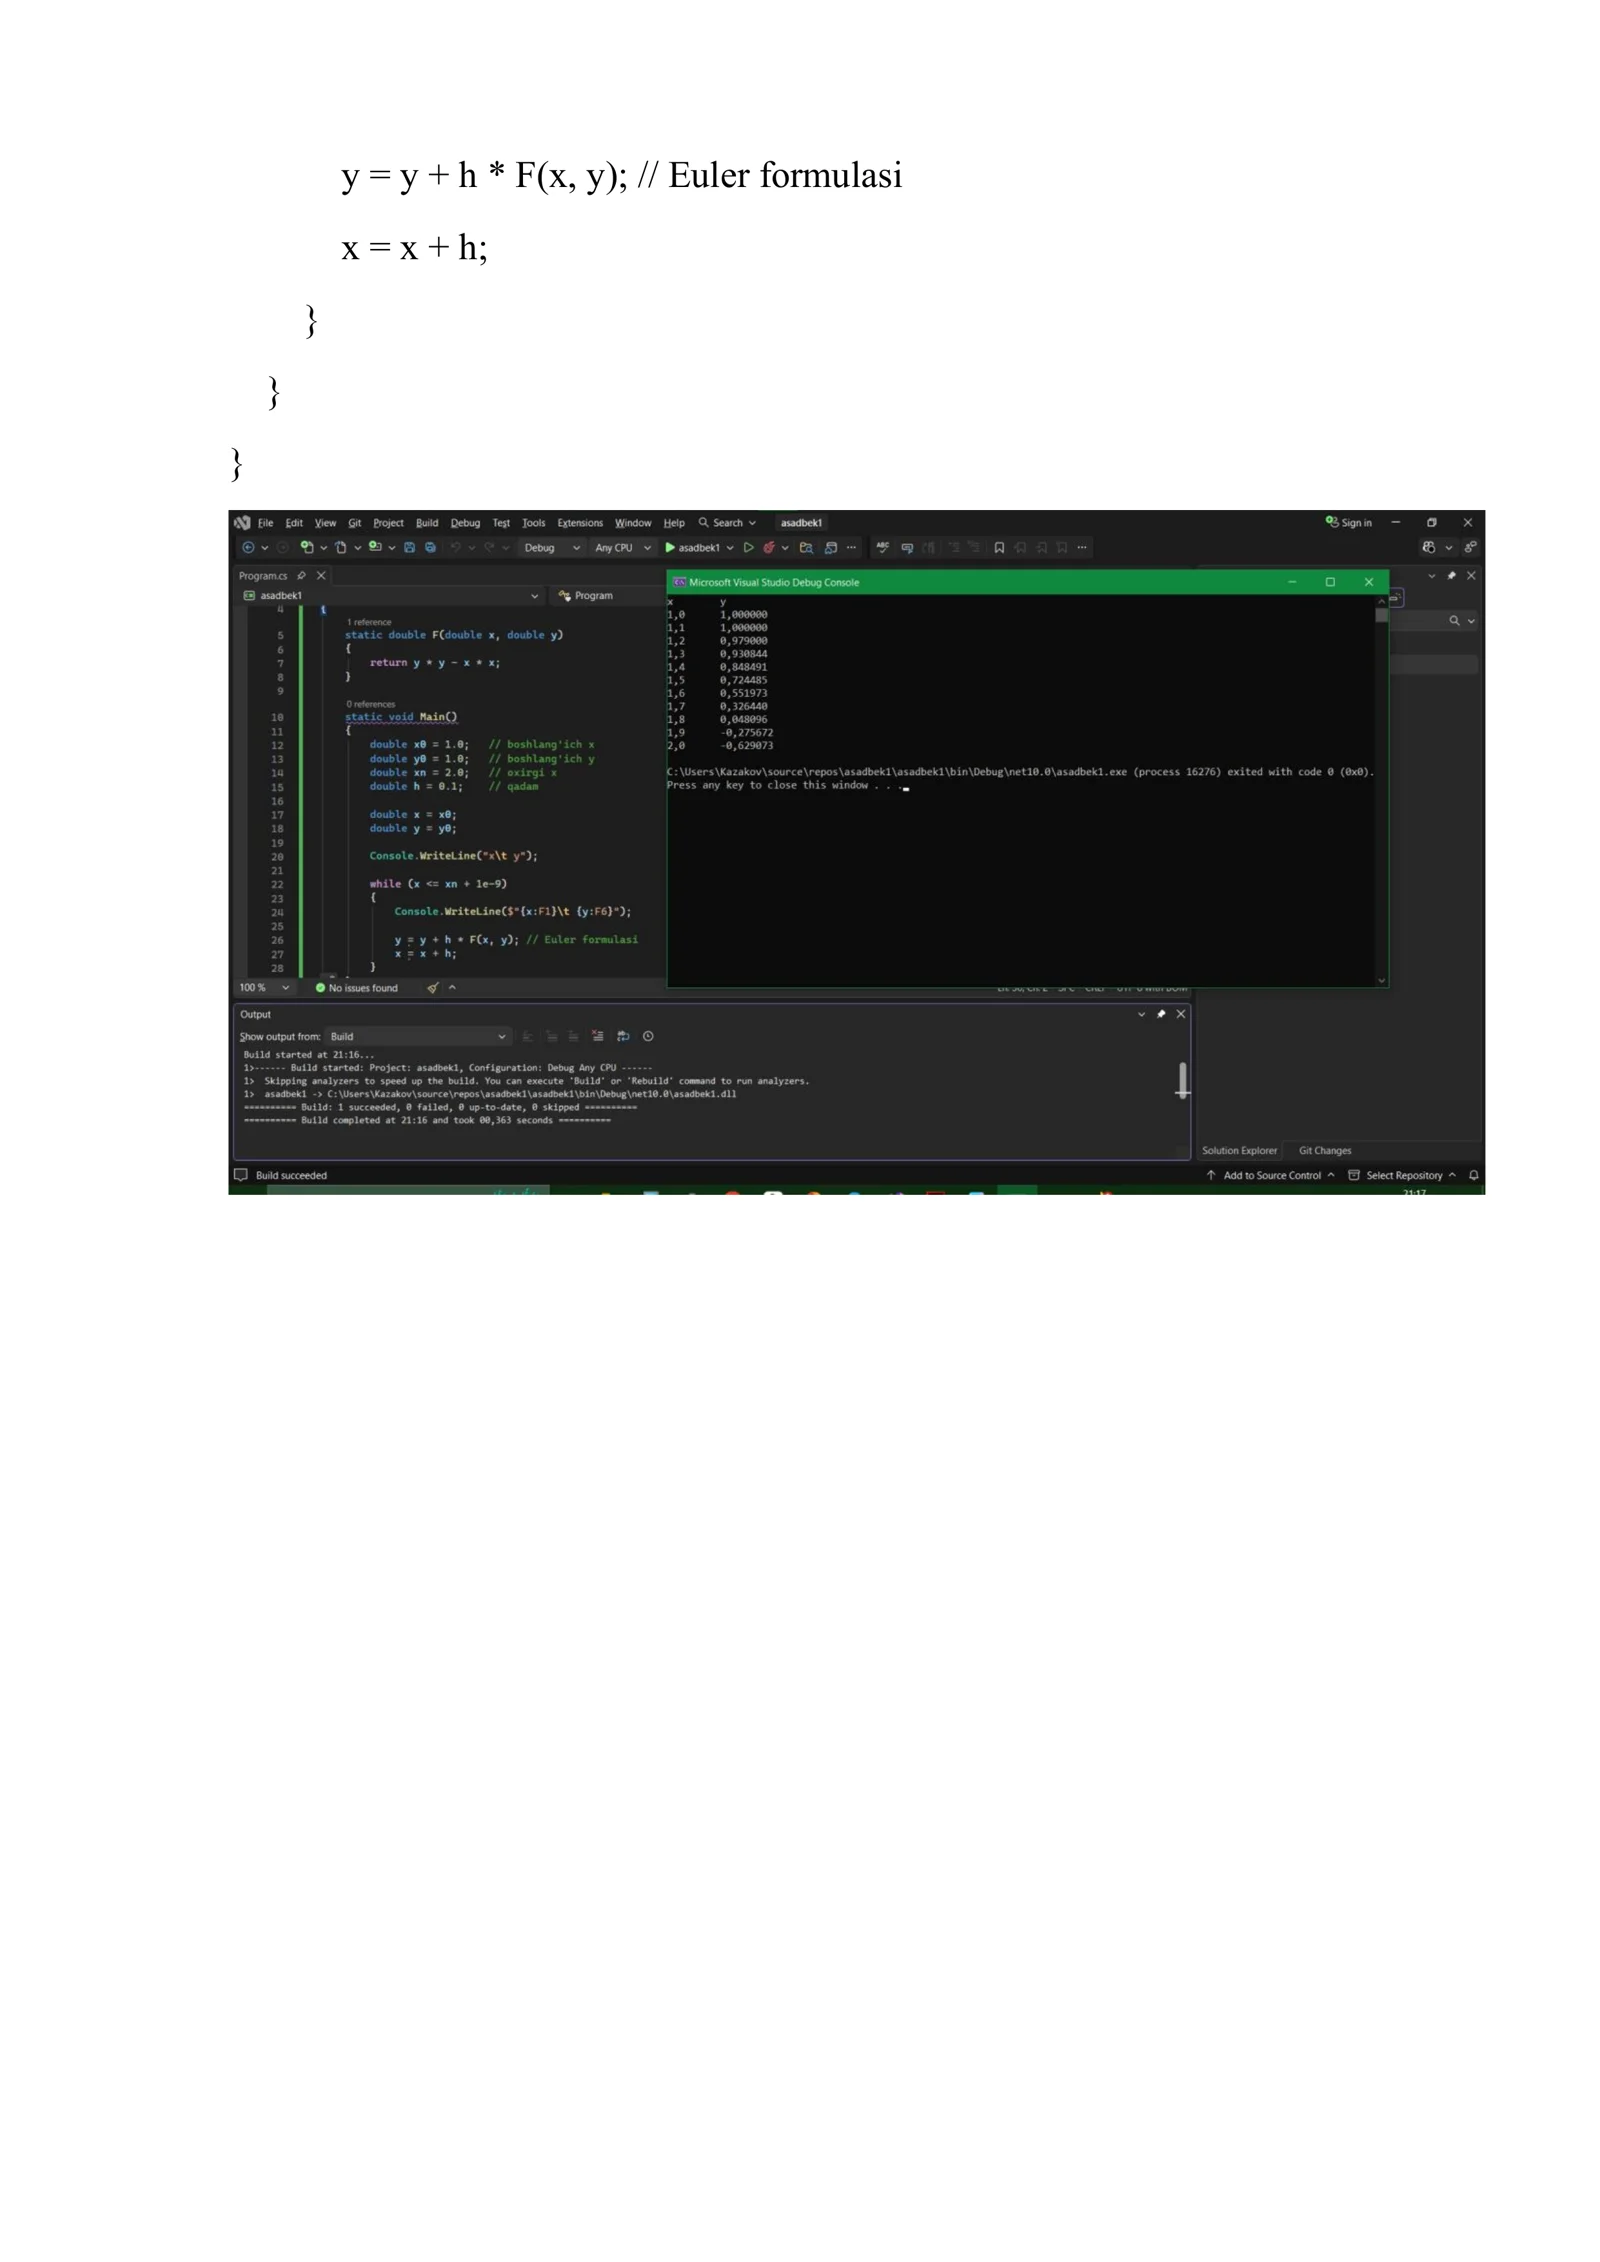The image size is (1600, 2262).
Task: Click the Open File toolbar icon
Action: 341,548
